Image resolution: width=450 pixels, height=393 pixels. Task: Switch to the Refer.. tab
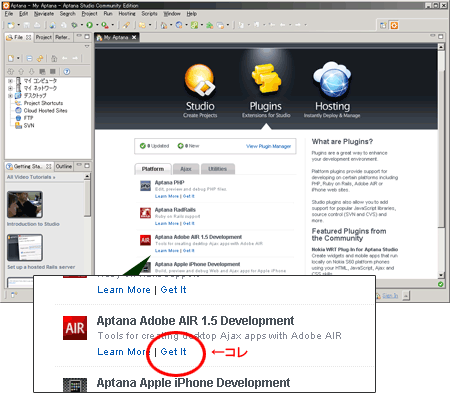pyautogui.click(x=63, y=37)
